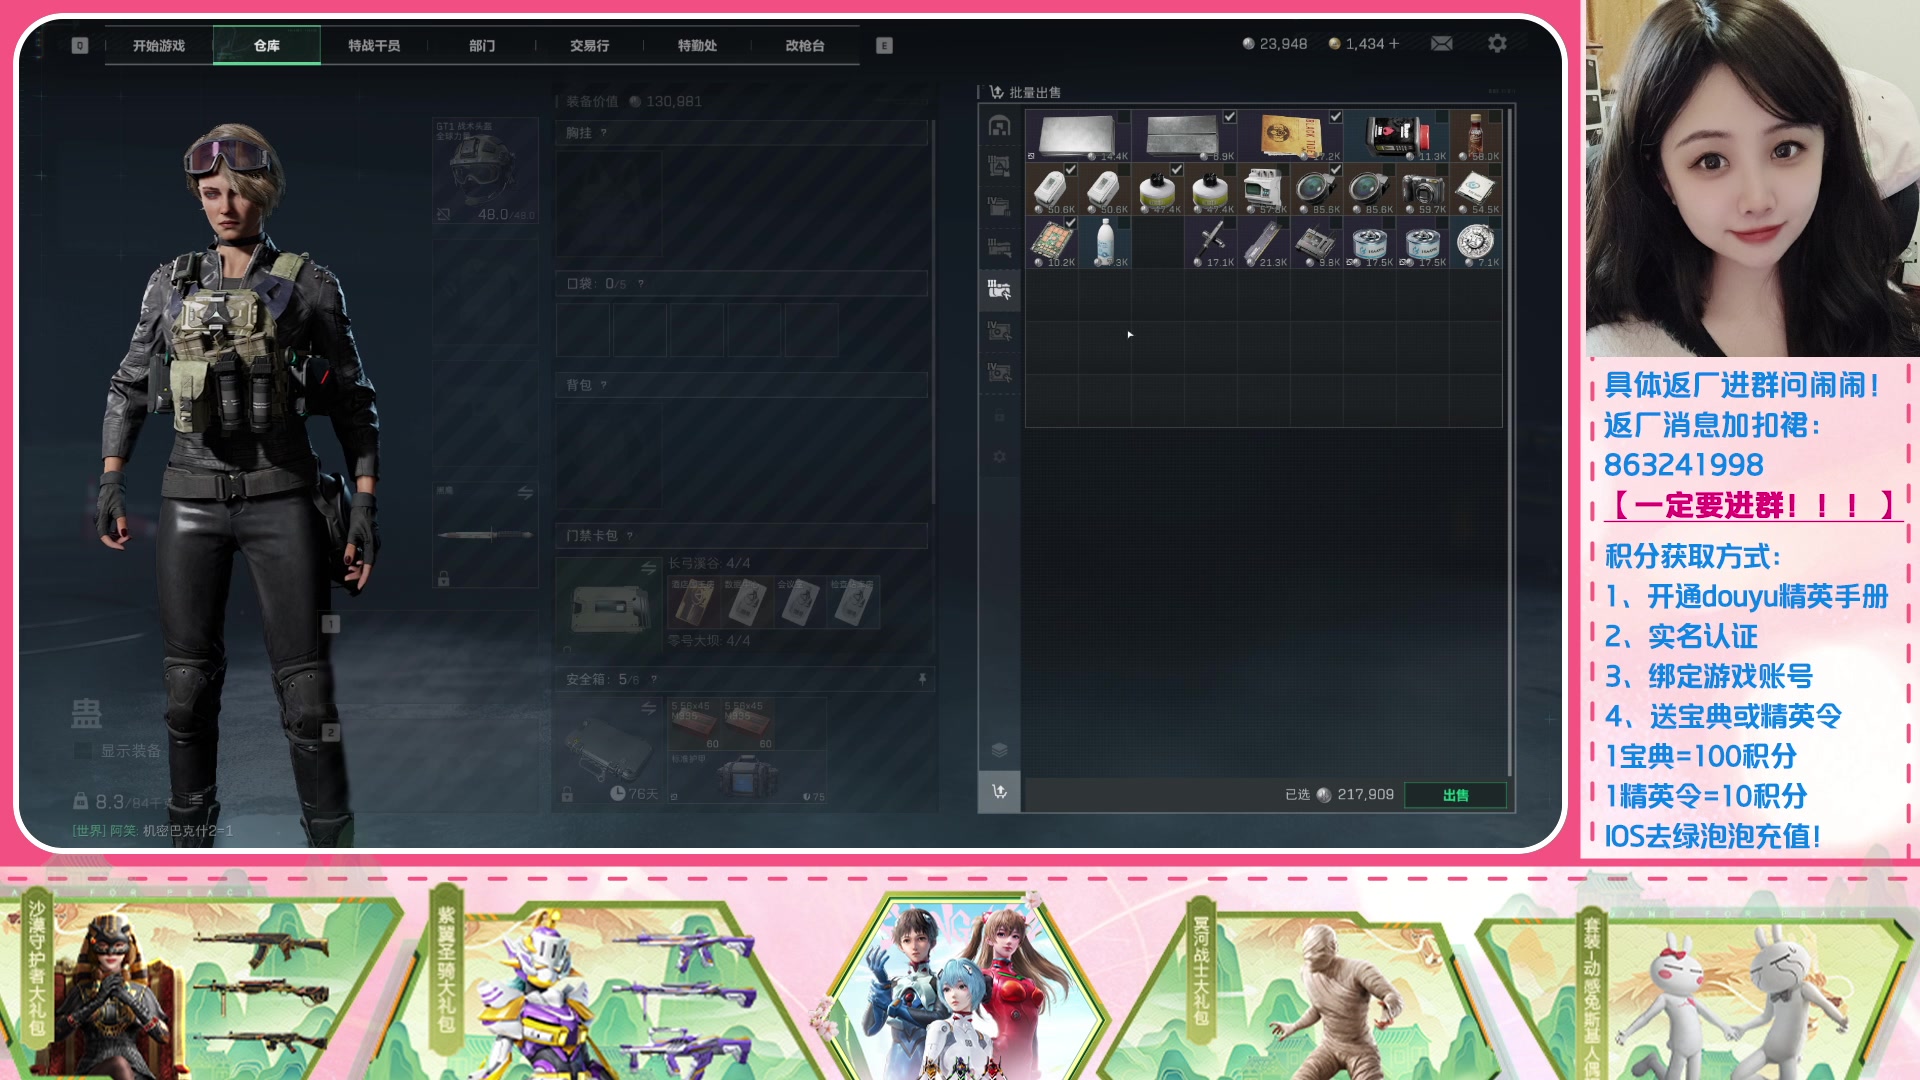Open the 特战干员 tab

click(374, 45)
